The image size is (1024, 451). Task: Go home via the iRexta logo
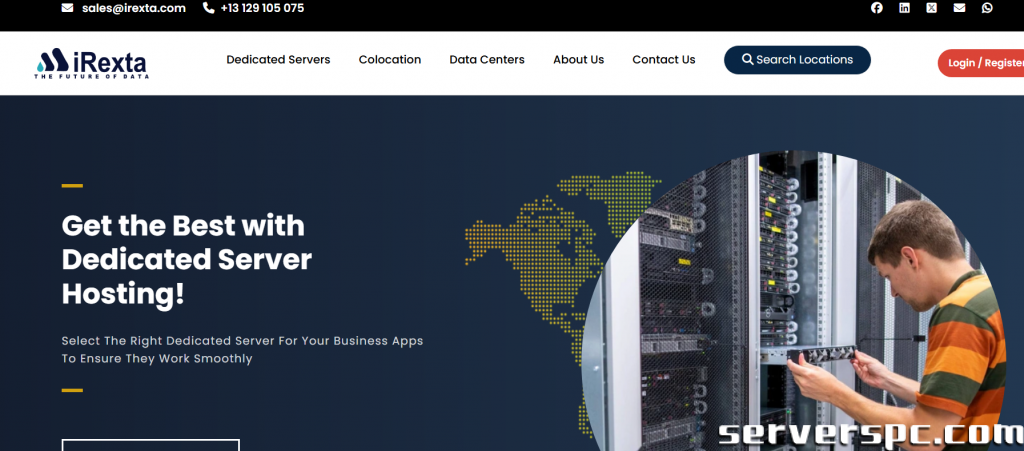[x=91, y=63]
